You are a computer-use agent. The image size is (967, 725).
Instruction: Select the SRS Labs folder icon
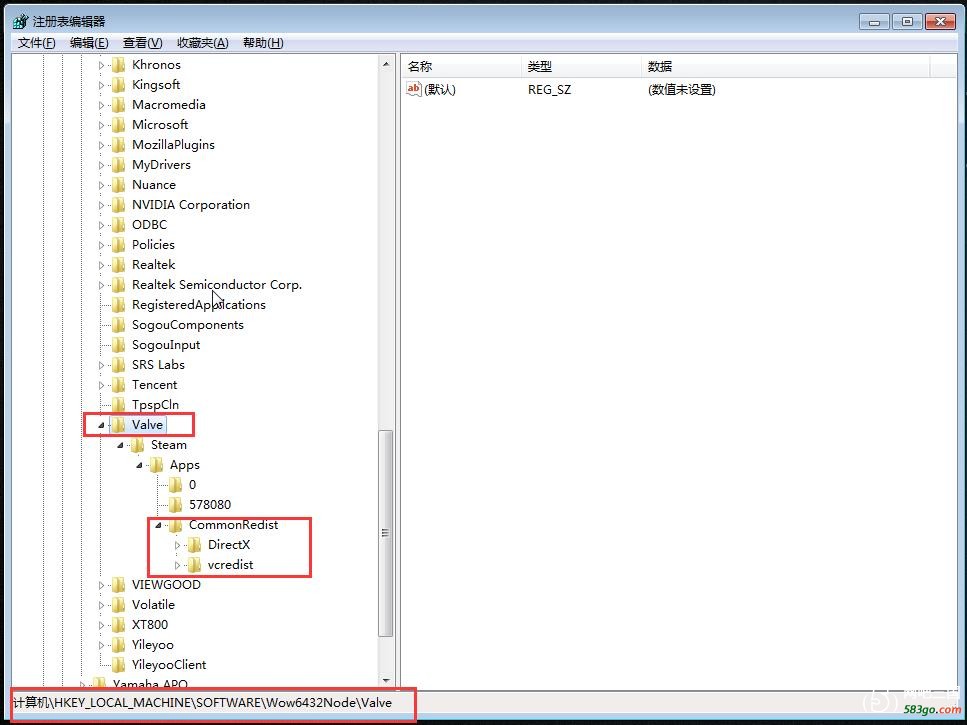click(118, 365)
